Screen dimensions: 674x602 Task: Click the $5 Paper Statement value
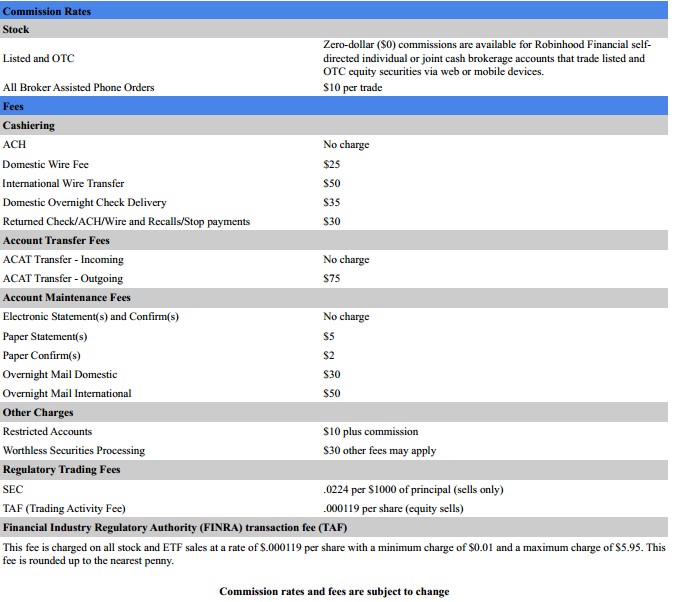coord(328,336)
